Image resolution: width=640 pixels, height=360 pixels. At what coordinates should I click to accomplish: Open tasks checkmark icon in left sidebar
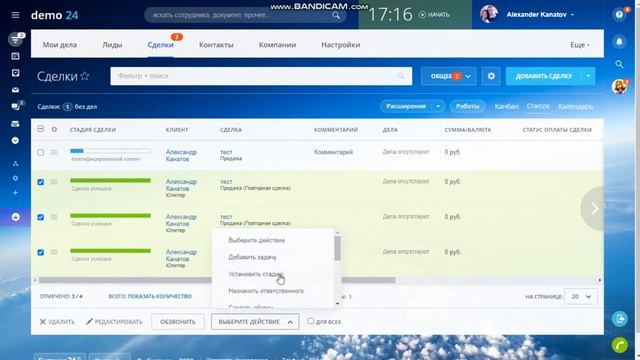point(16,73)
